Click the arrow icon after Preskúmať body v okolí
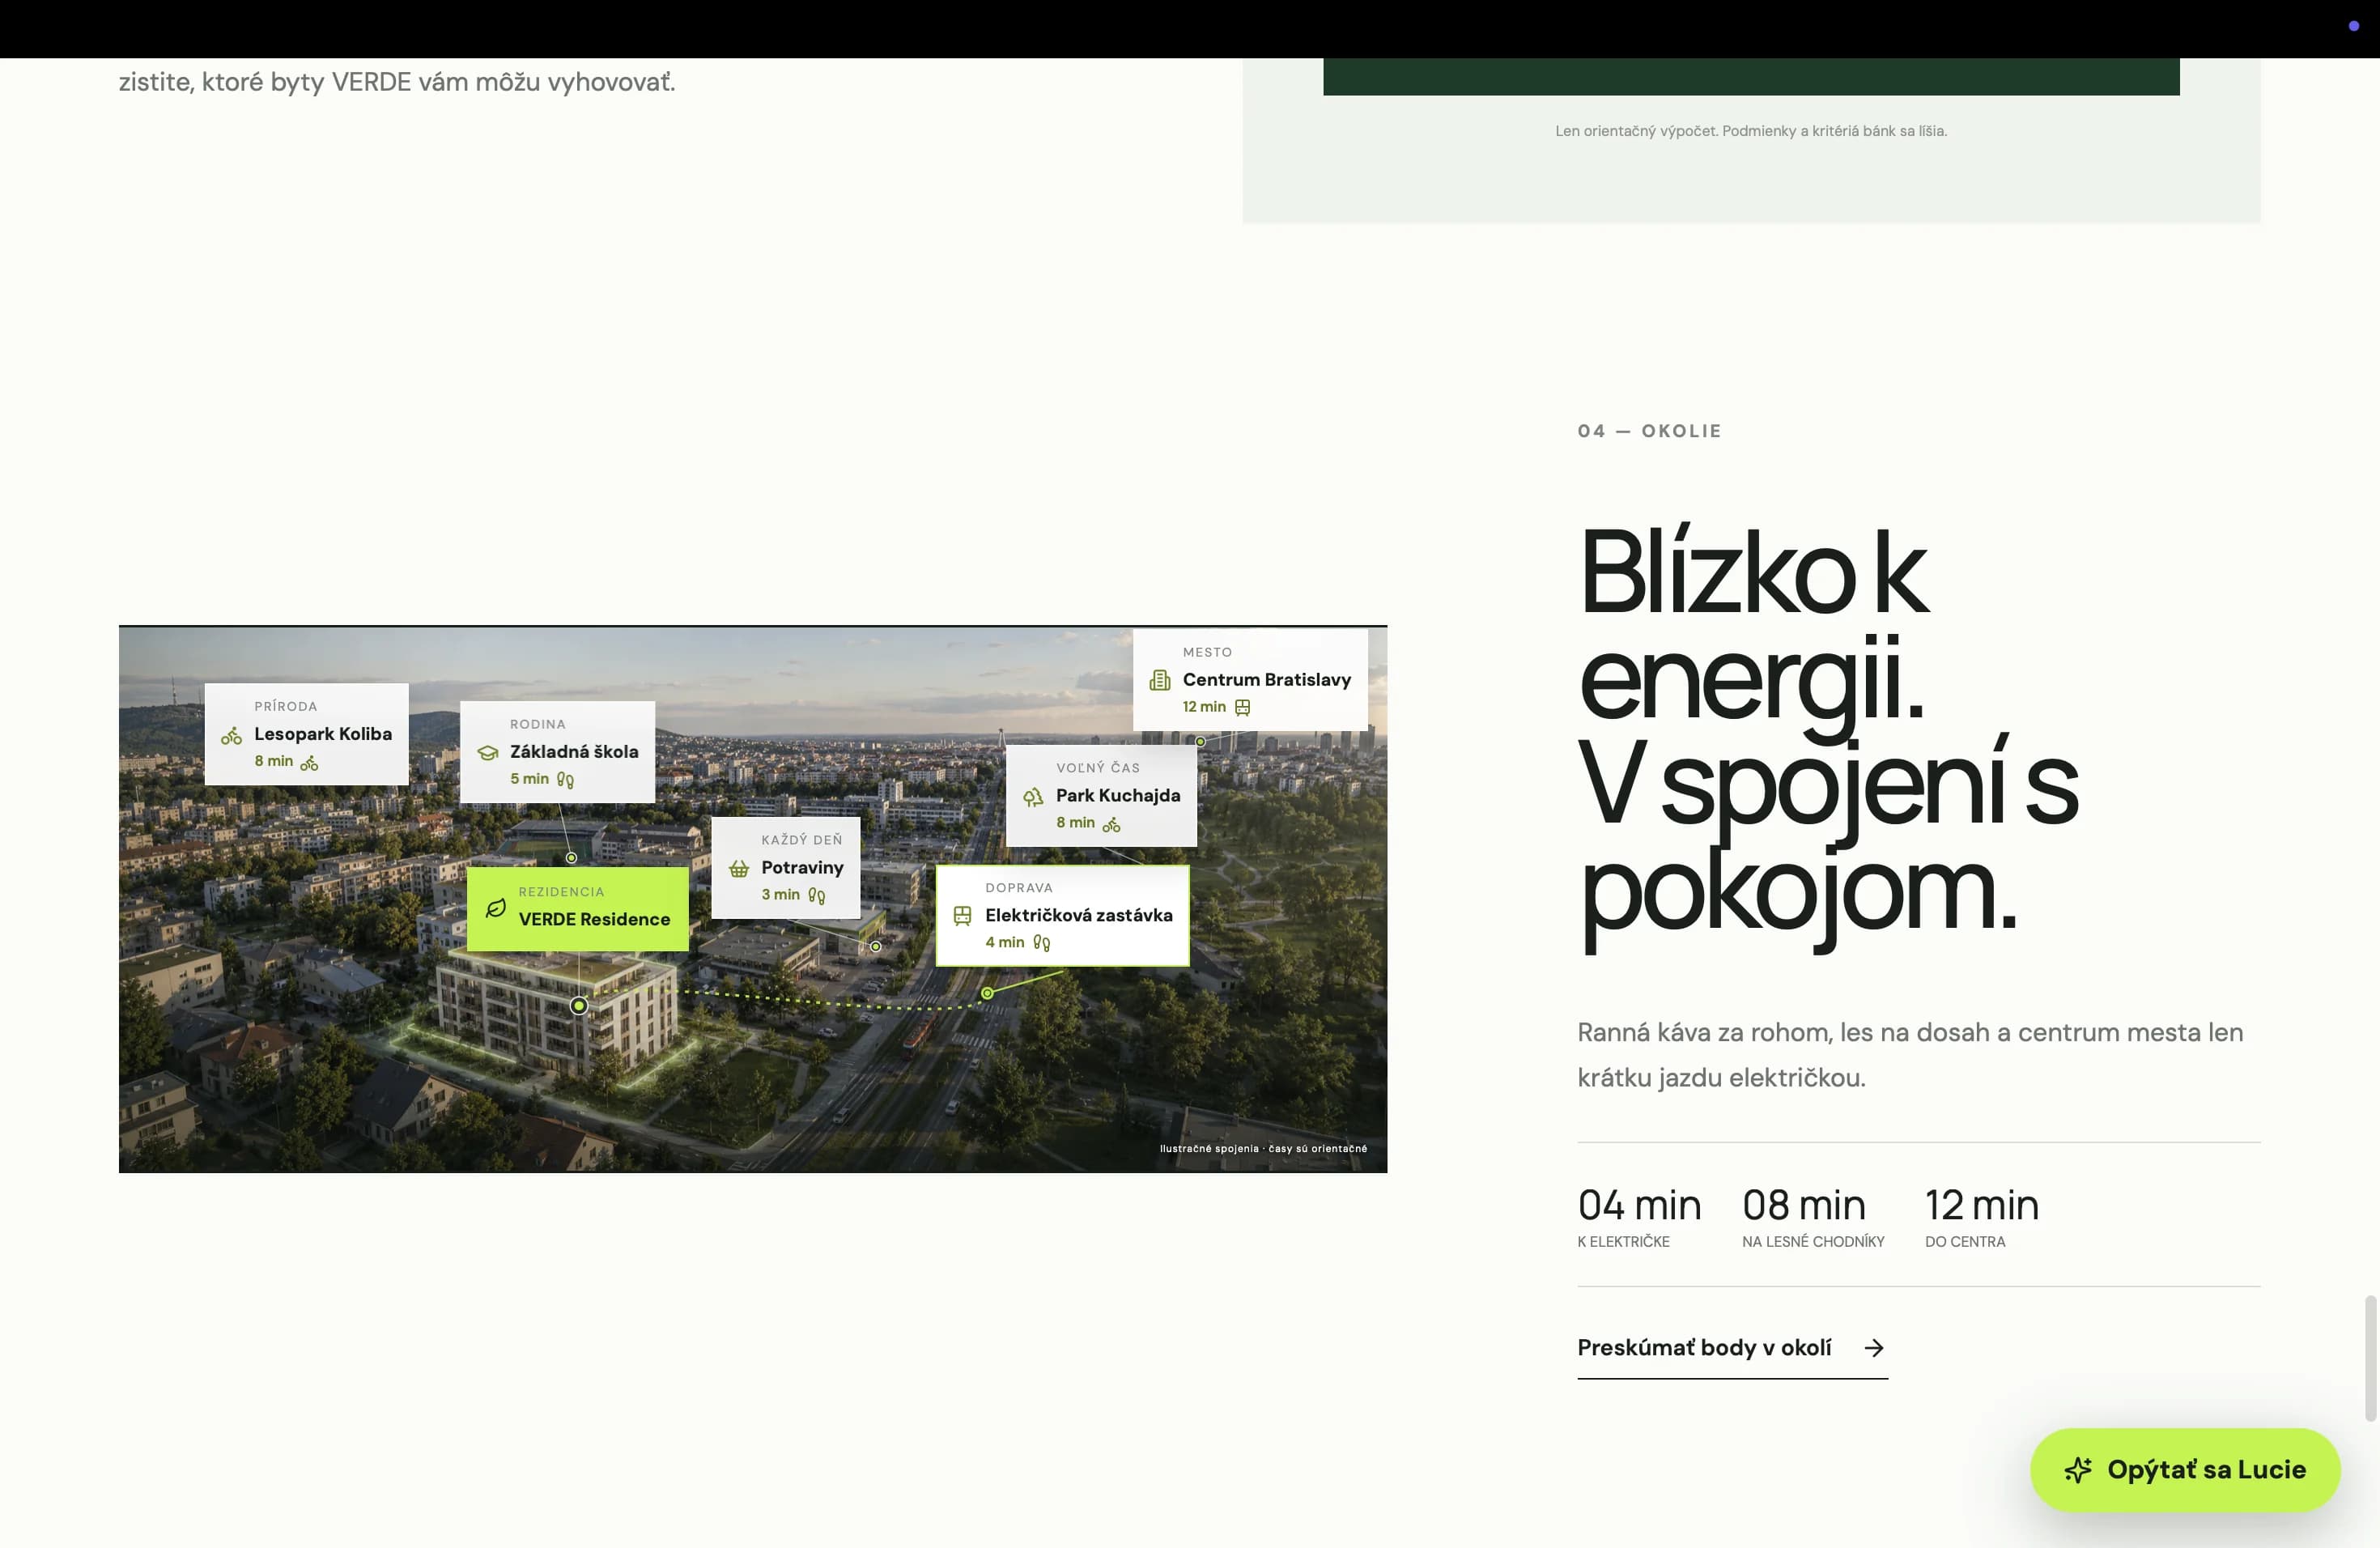Screen dimensions: 2380x1548 pyautogui.click(x=1874, y=1348)
